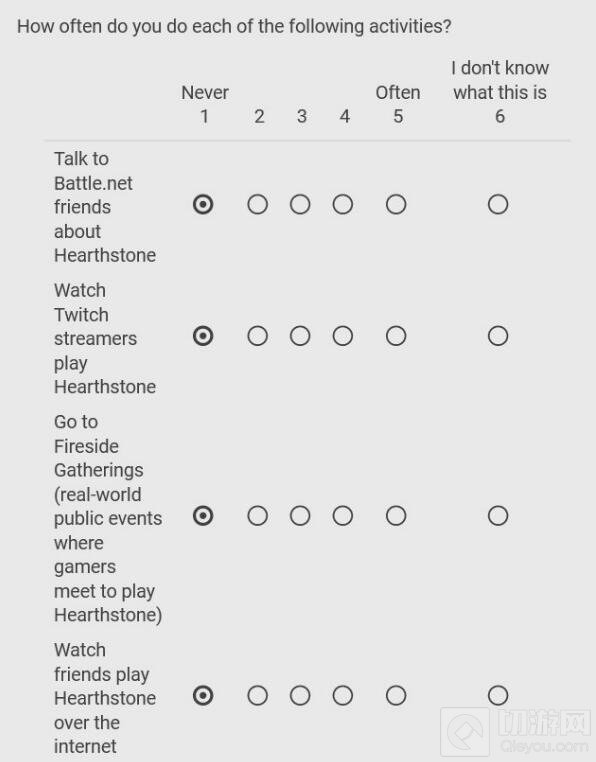Select rating 4 for Fireside Gatherings

[x=343, y=516]
